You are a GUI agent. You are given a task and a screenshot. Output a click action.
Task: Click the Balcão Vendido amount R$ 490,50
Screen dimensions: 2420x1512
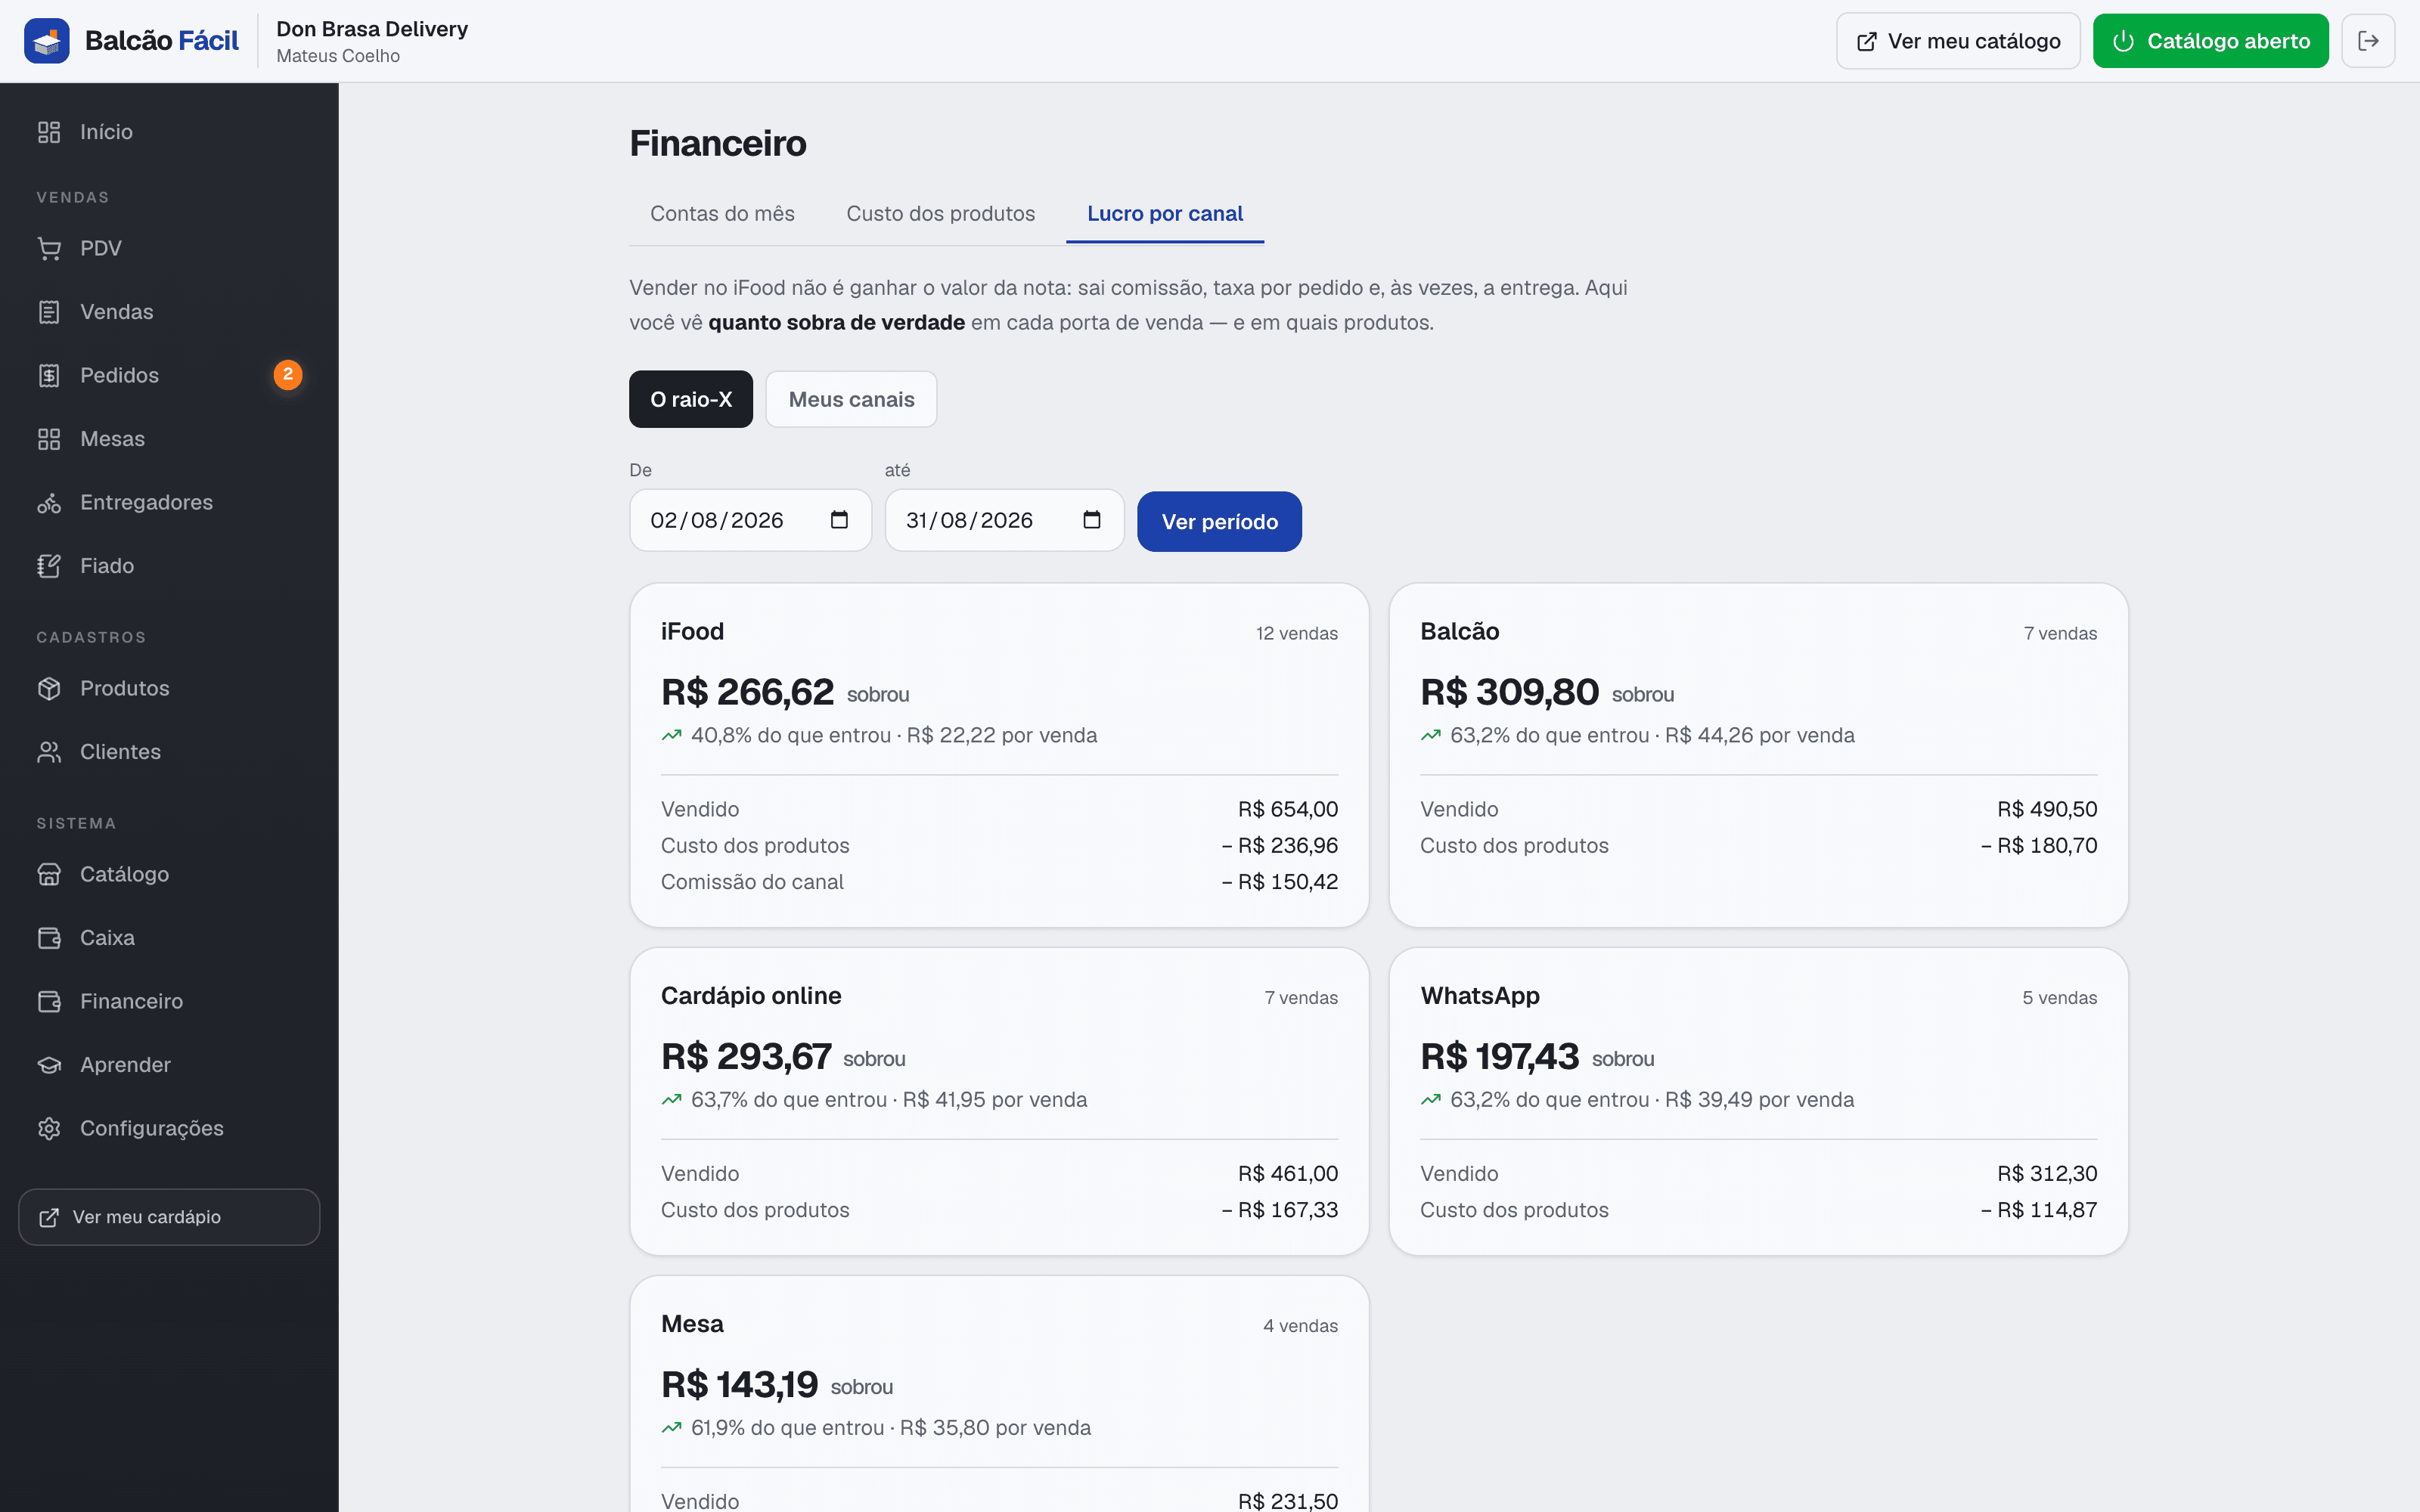click(2047, 809)
